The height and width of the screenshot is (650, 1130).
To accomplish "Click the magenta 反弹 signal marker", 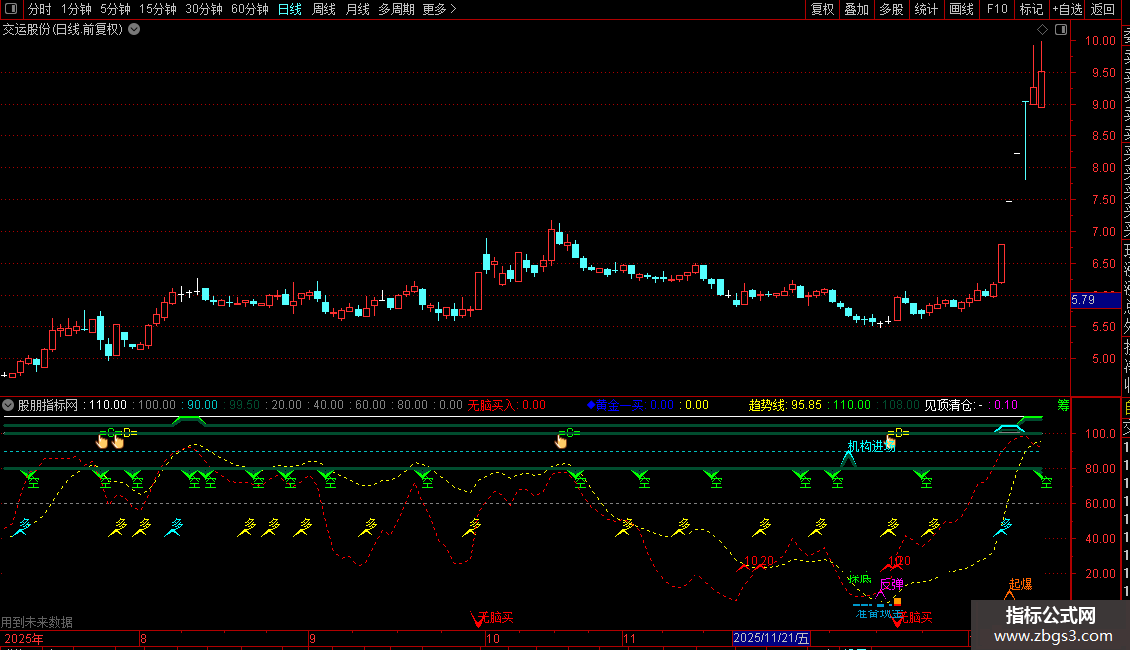I will 891,584.
